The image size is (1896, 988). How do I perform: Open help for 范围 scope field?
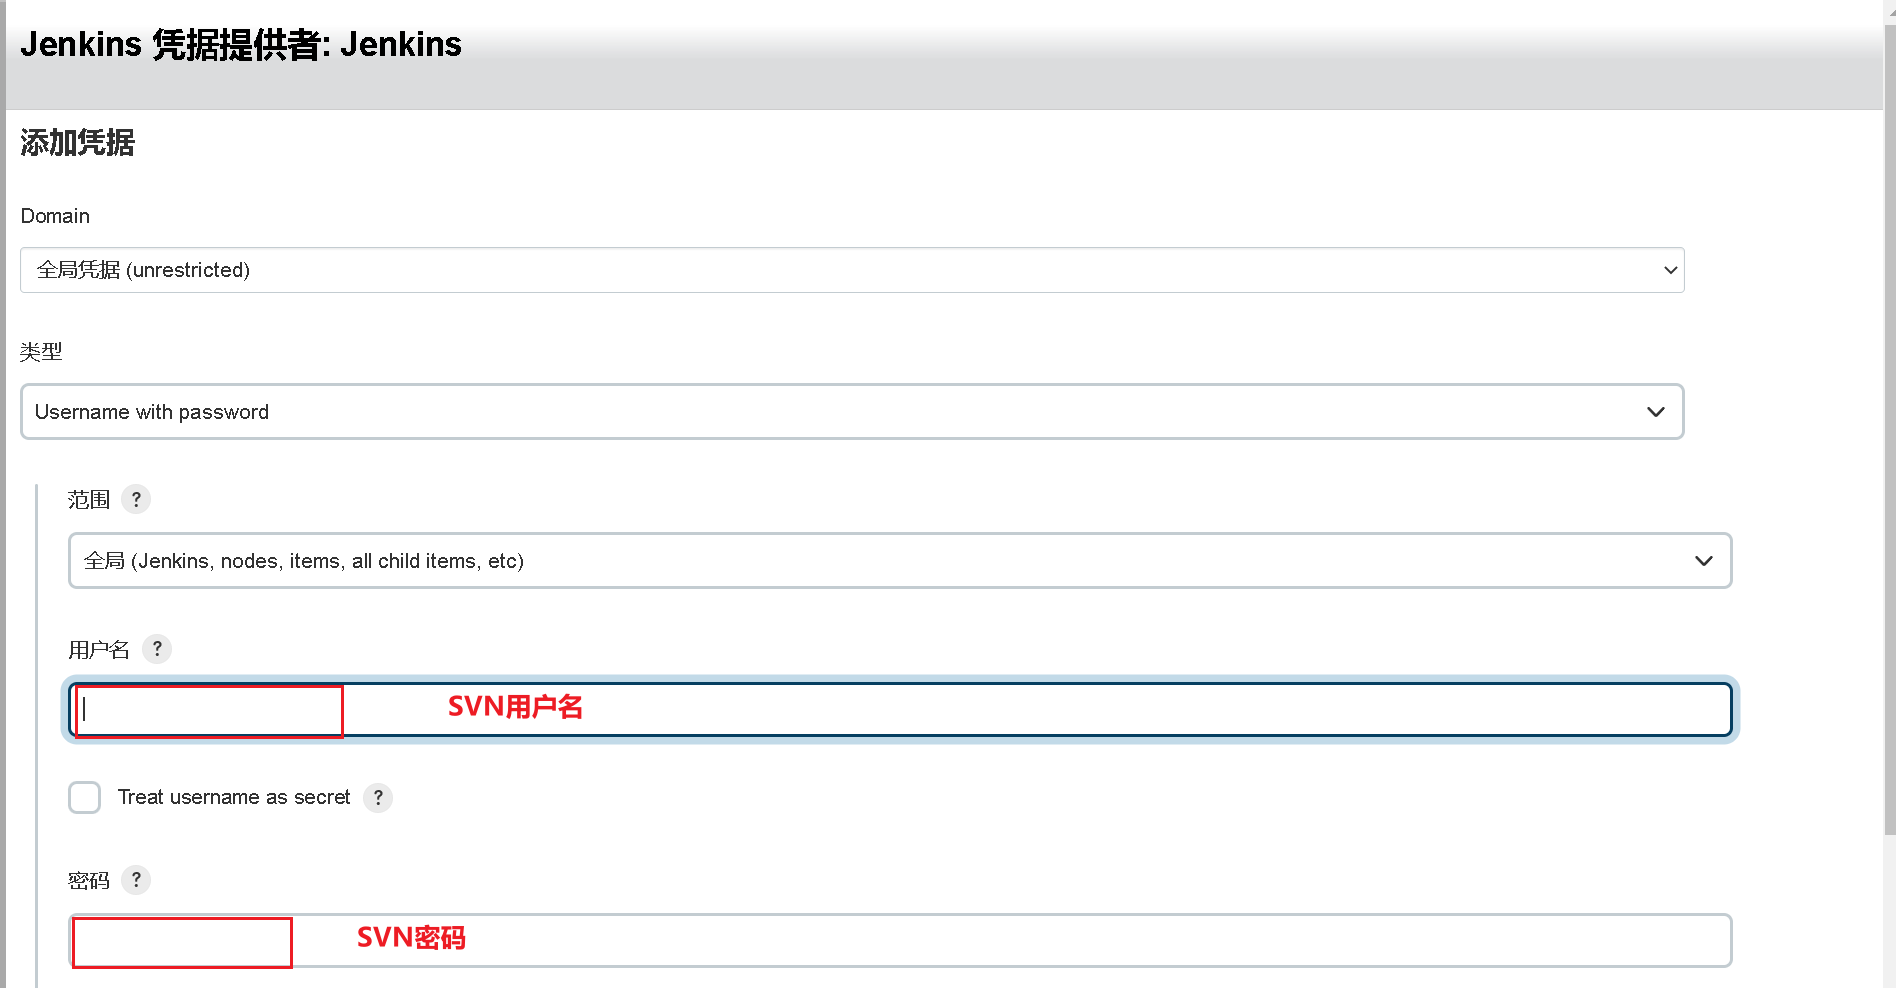(x=136, y=499)
